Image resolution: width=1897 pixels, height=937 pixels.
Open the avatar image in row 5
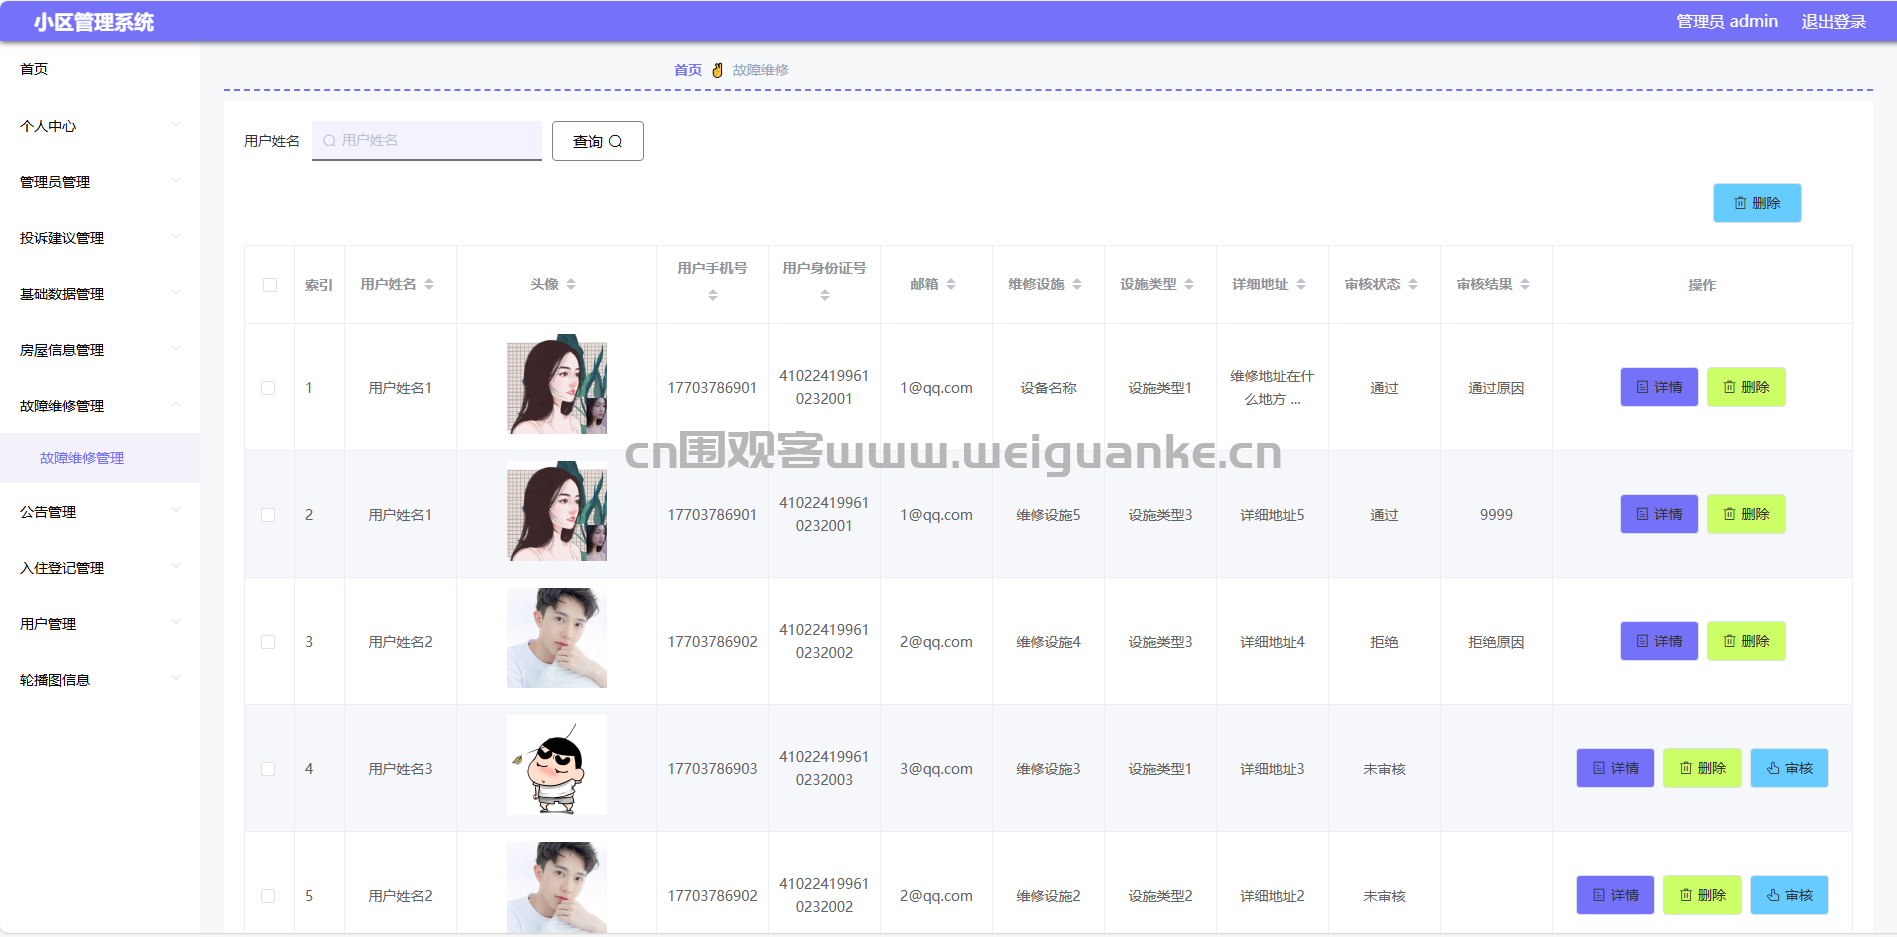557,888
